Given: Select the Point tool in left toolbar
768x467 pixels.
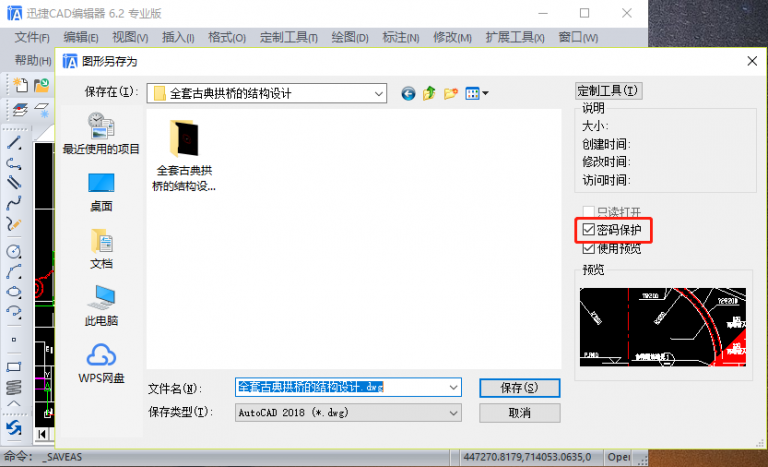Looking at the screenshot, I should click(x=14, y=339).
